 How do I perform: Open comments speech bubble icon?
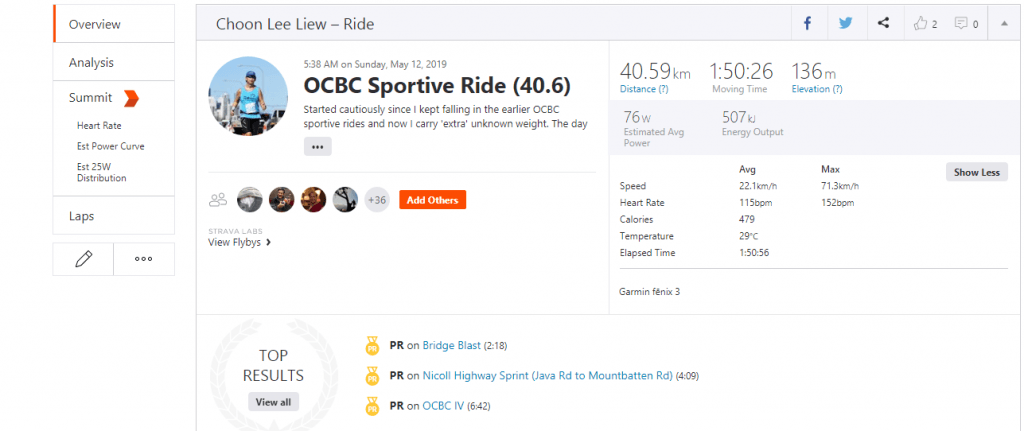click(x=961, y=24)
